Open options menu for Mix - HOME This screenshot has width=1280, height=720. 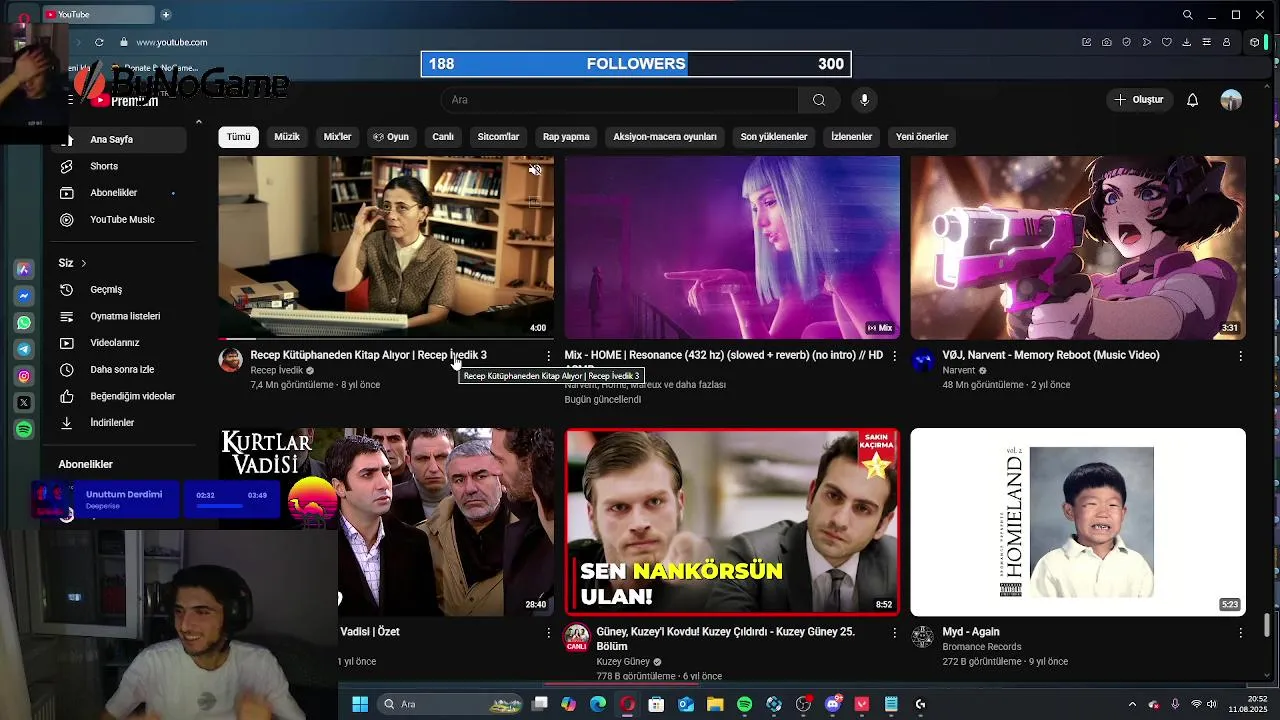[x=894, y=356]
